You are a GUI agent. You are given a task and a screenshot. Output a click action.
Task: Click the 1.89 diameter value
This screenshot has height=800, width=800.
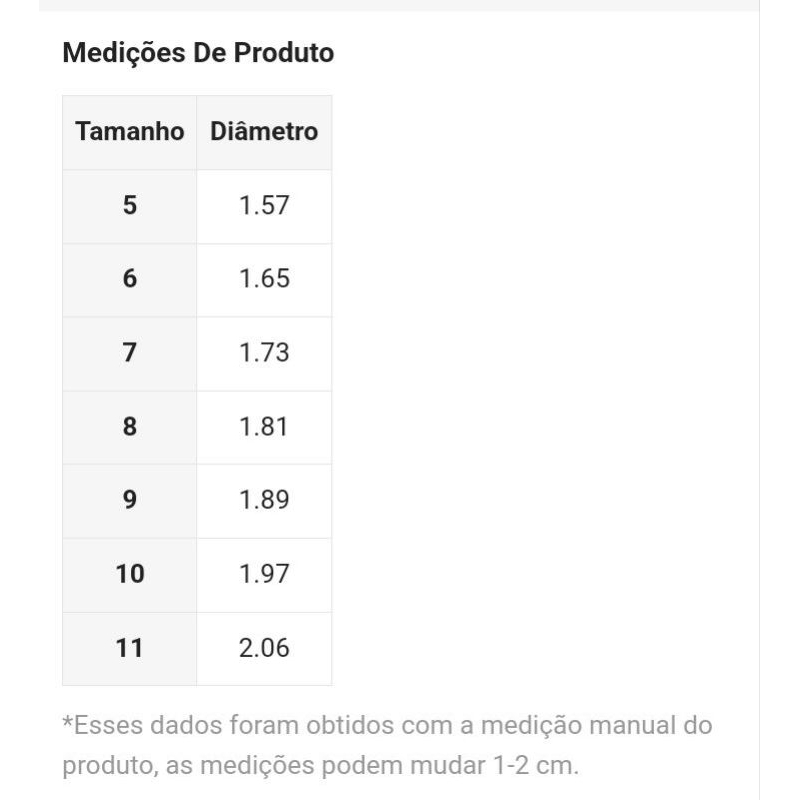pos(264,500)
